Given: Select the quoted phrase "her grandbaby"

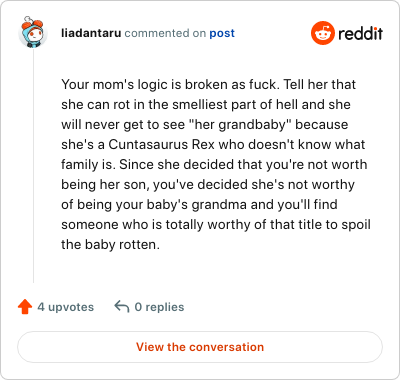Looking at the screenshot, I should [240, 125].
